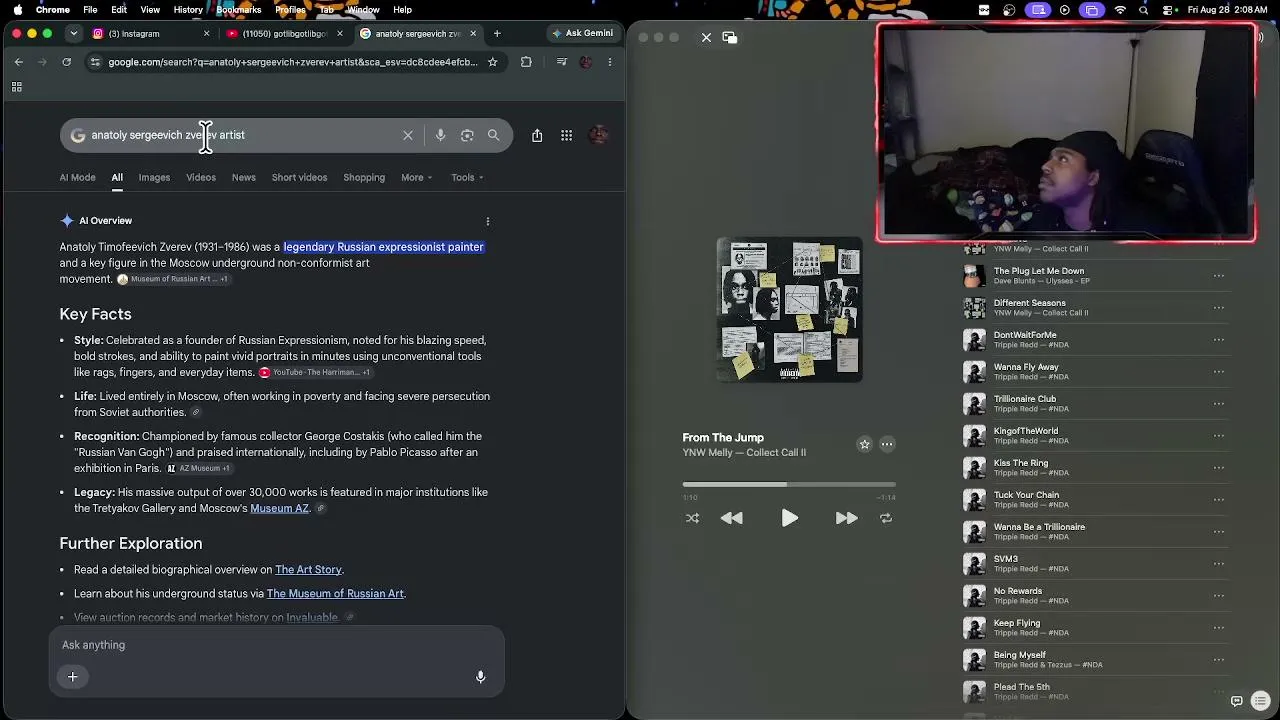Open the Apple menu
Screen dimensions: 1280x720
pyautogui.click(x=17, y=10)
